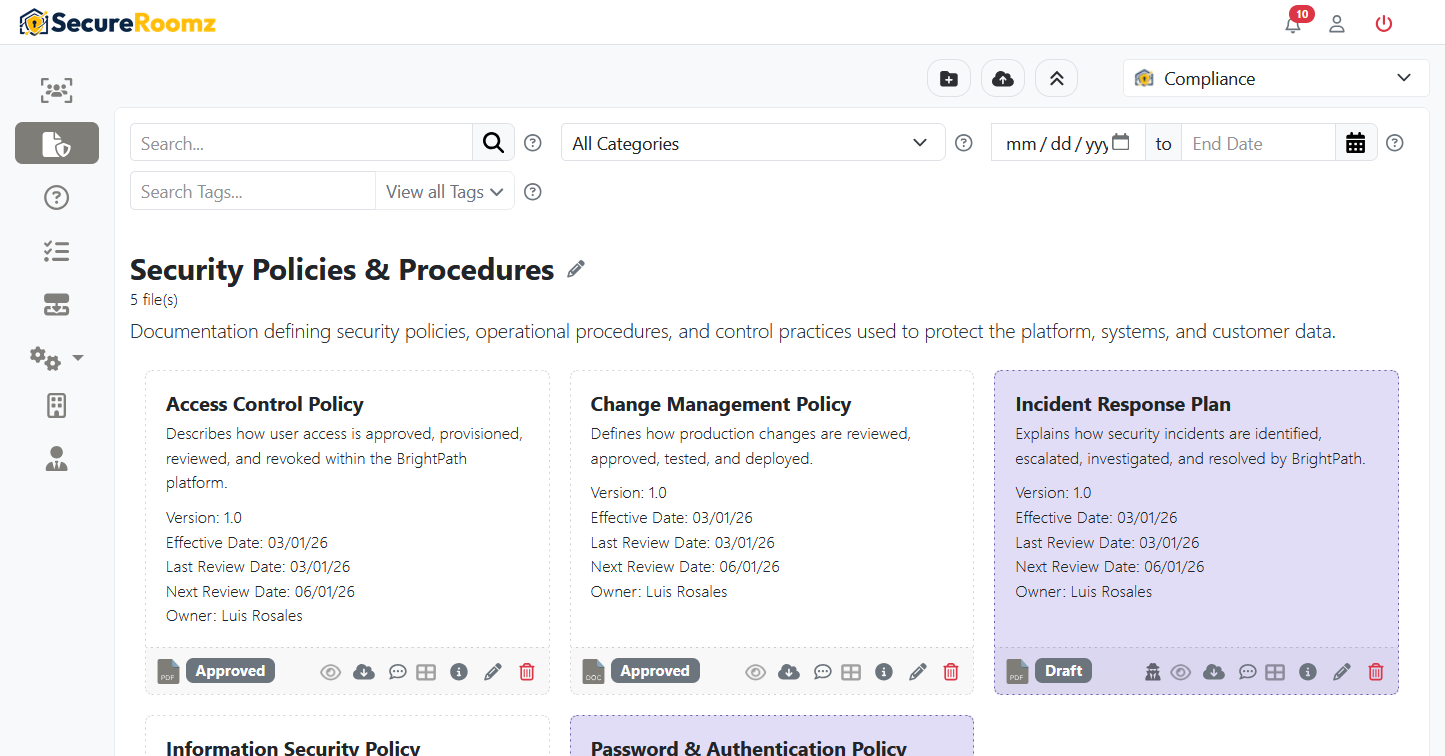Click the help icon beside tags filter
This screenshot has width=1445, height=756.
coord(533,192)
